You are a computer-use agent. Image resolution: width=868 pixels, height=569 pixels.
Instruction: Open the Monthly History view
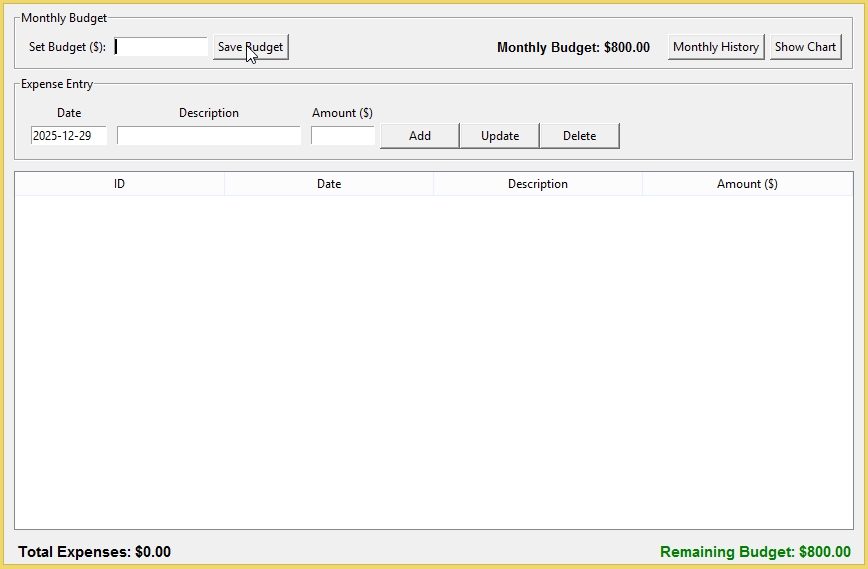tap(715, 47)
